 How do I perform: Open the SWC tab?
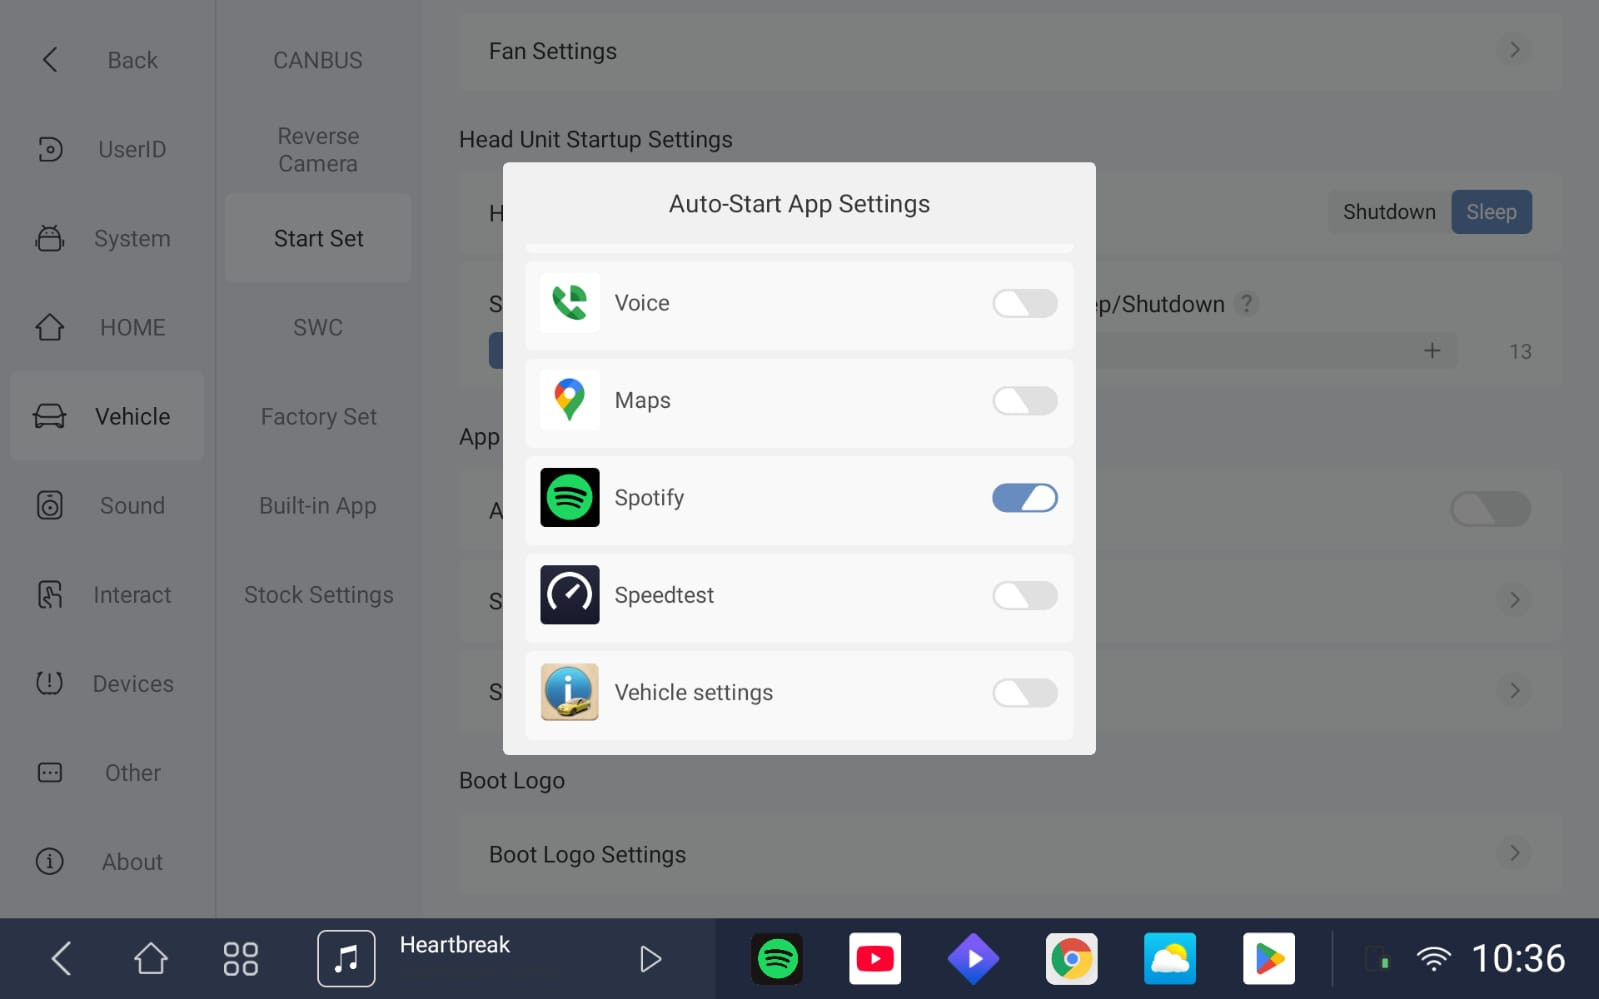point(318,327)
